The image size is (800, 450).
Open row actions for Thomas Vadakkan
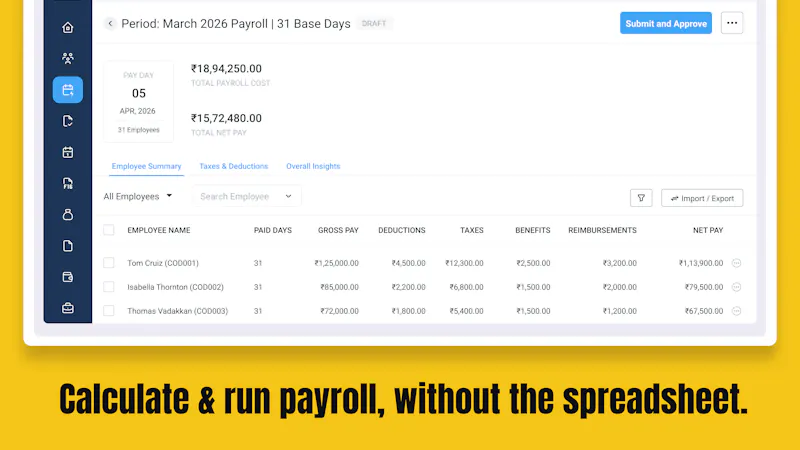click(736, 311)
